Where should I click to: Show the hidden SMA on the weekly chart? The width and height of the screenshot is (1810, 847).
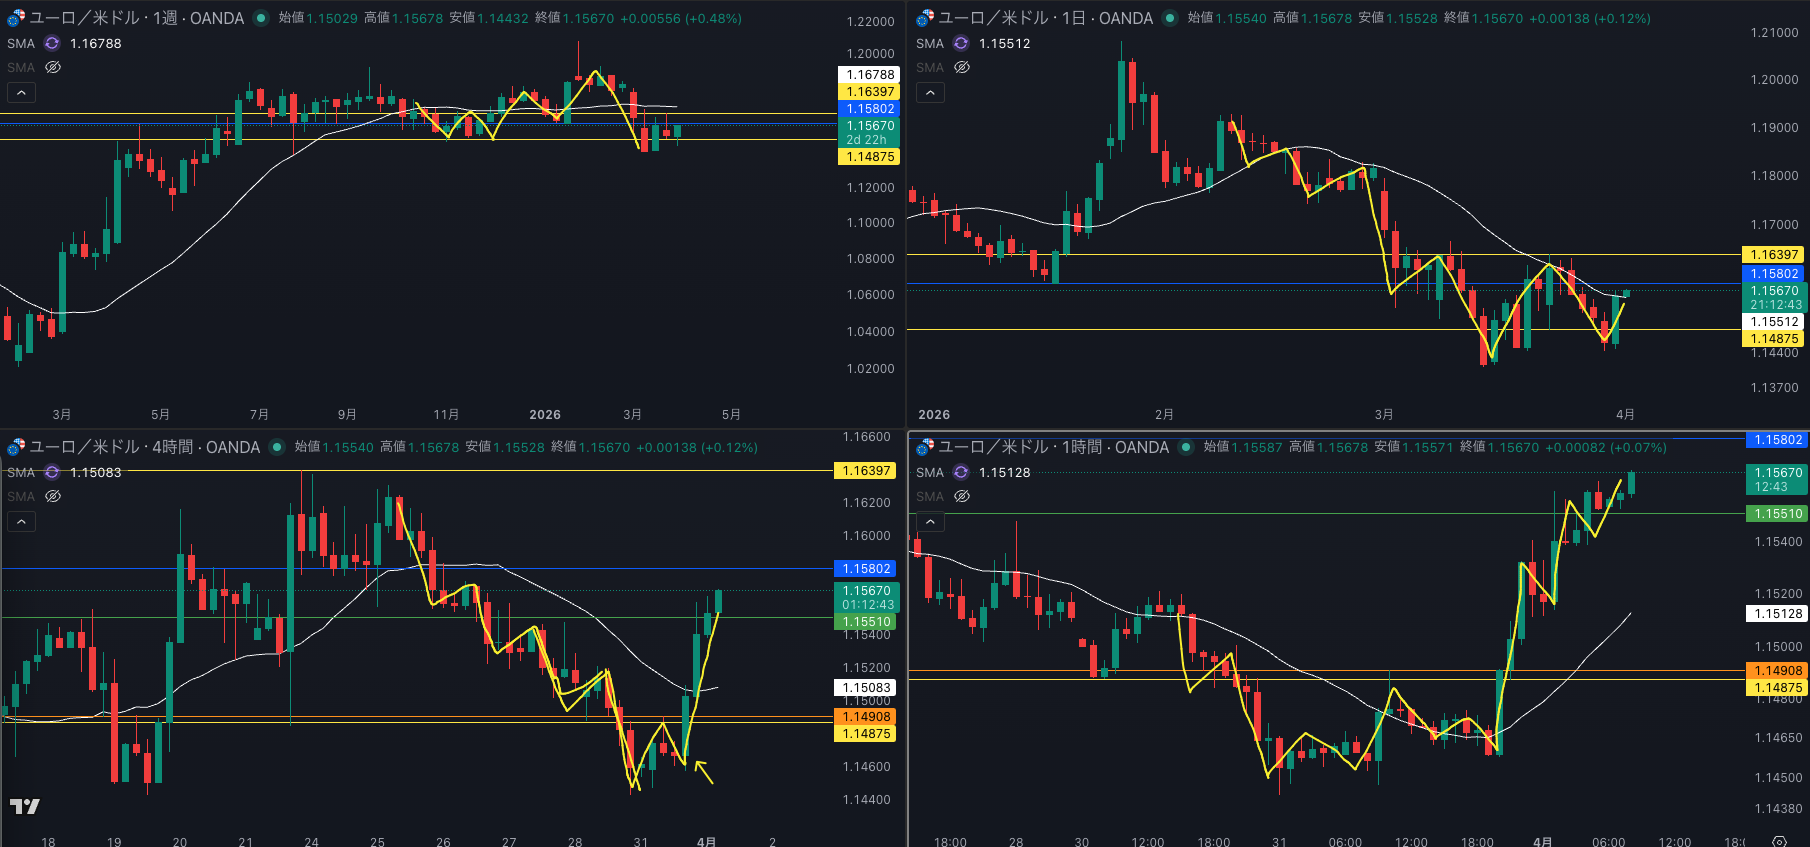coord(53,67)
